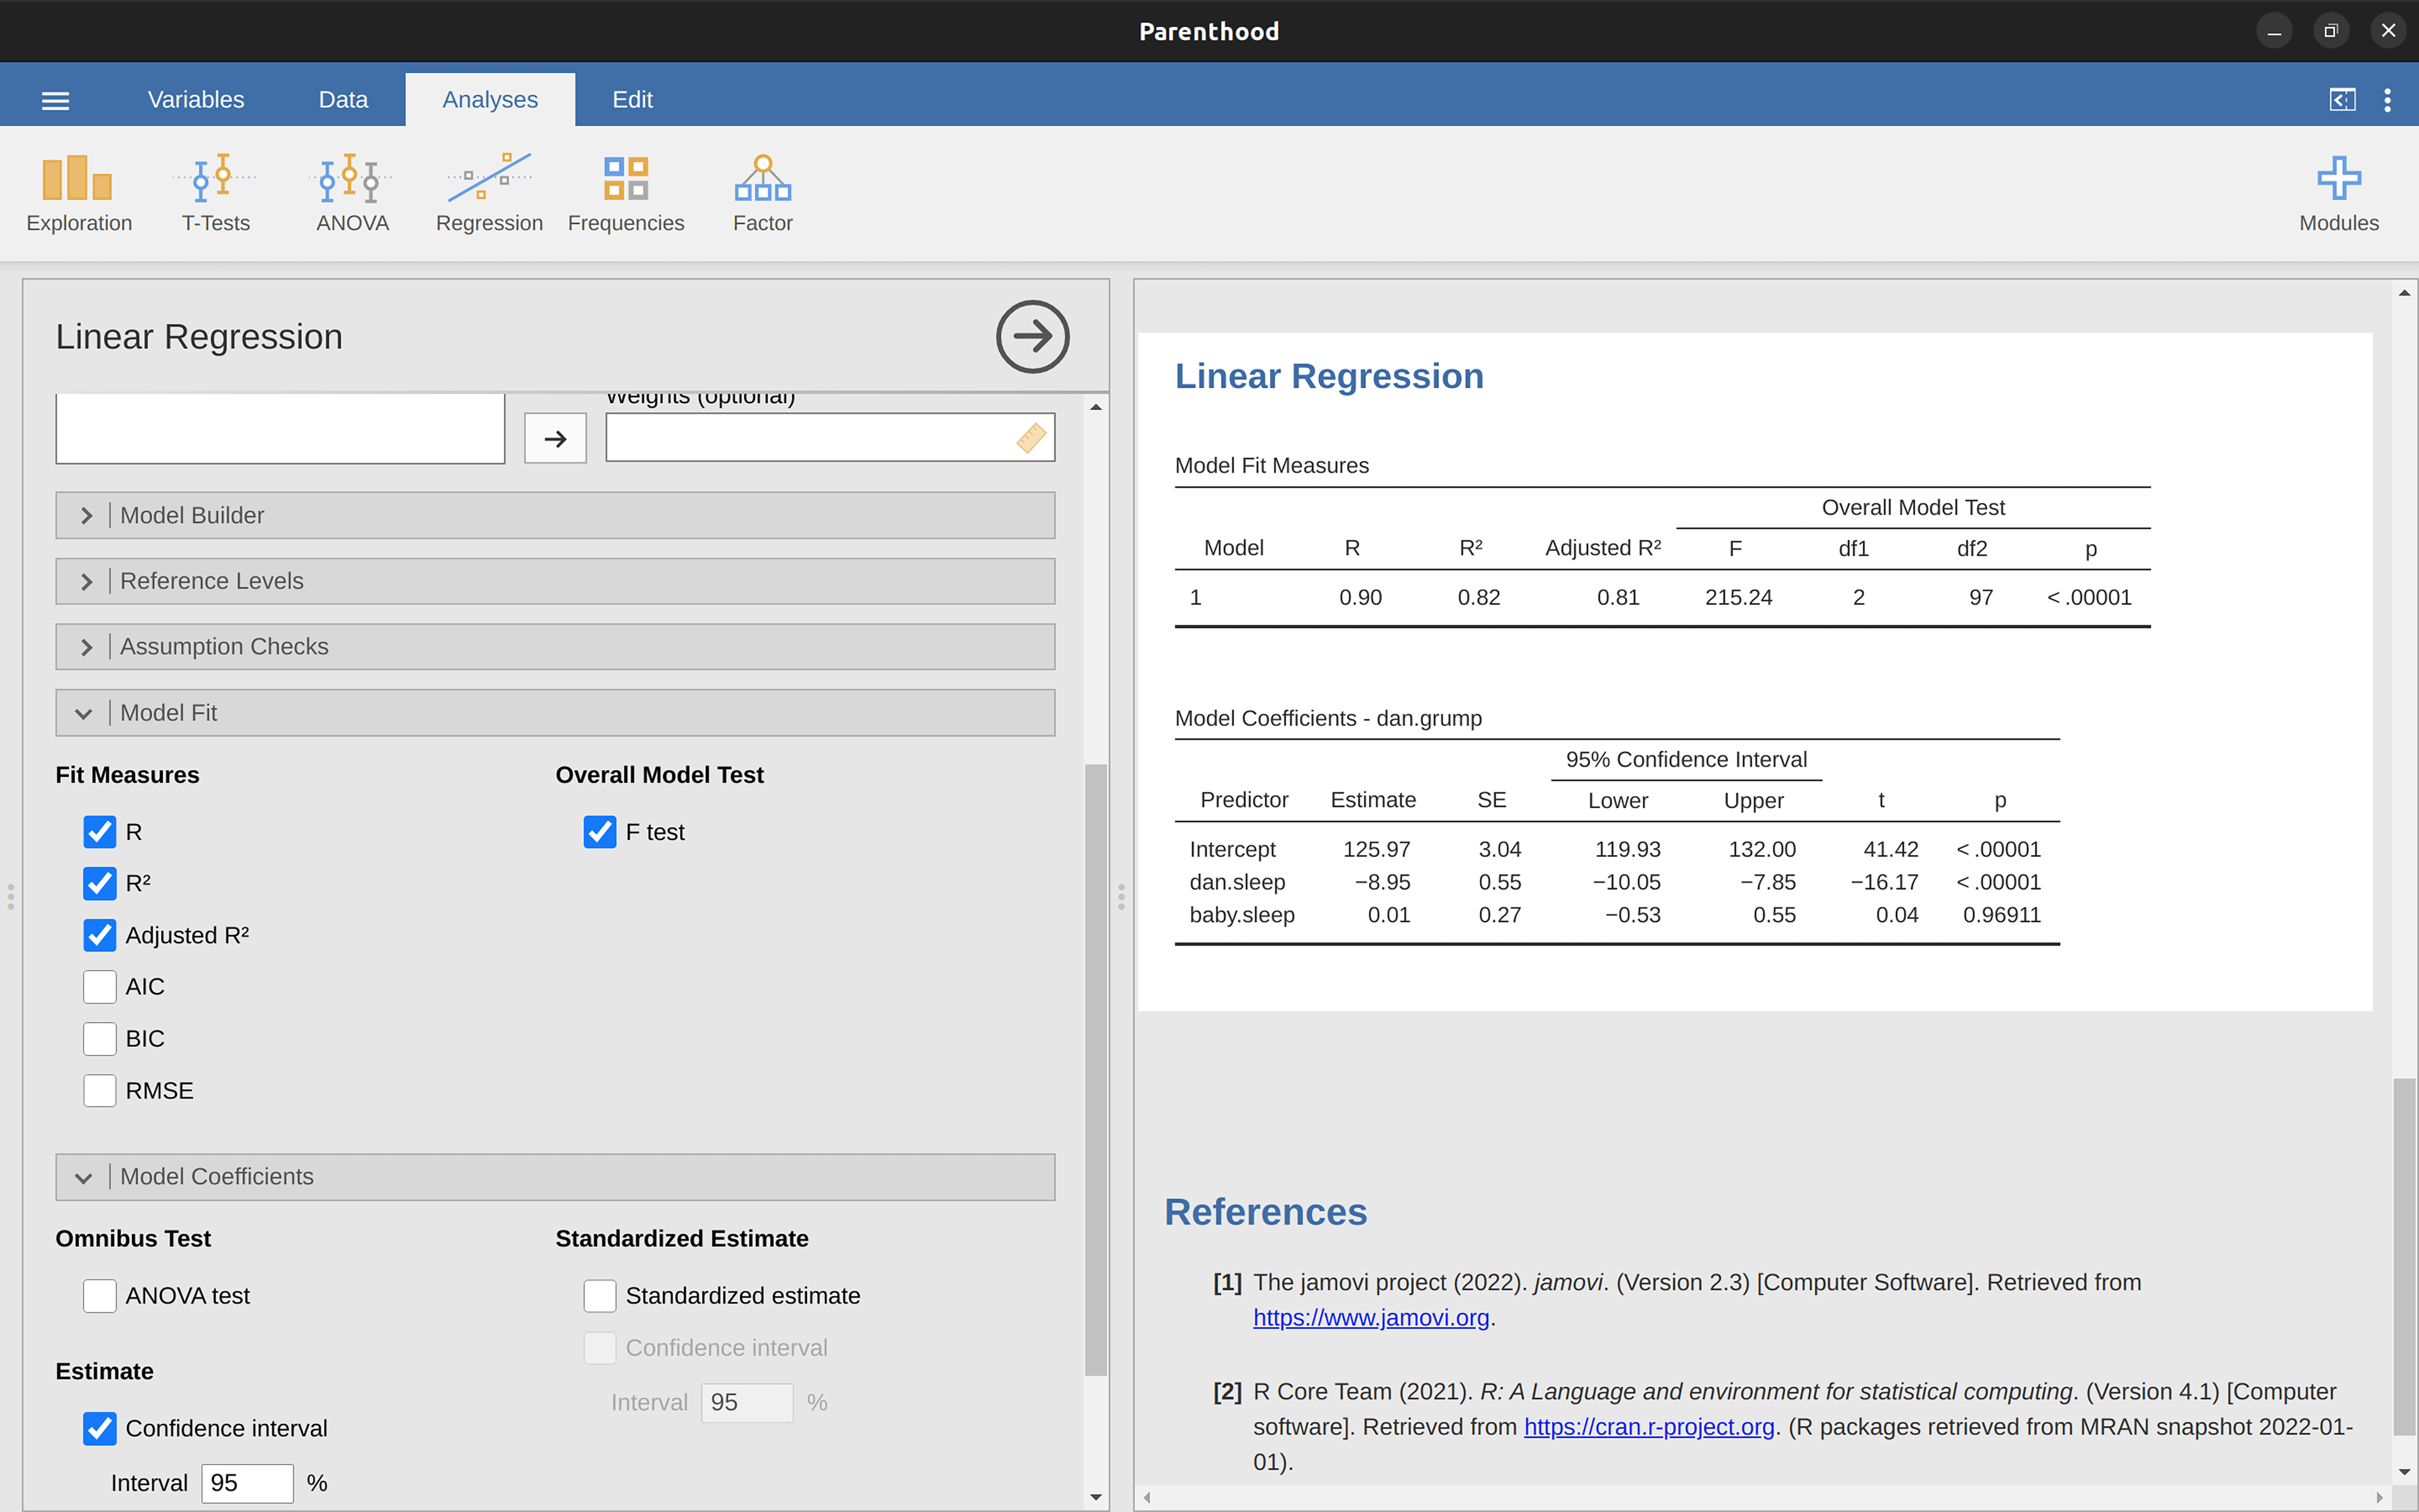Switch to the Variables tab
Viewport: 2419px width, 1512px height.
[196, 100]
